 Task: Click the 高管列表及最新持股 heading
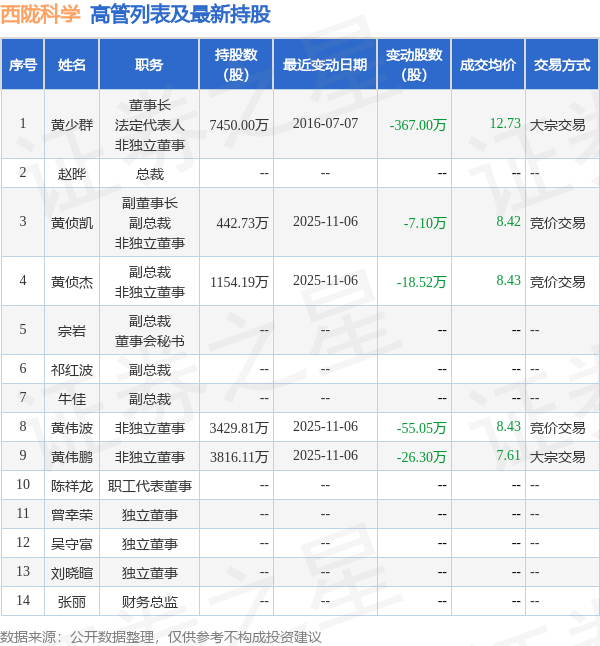(180, 14)
